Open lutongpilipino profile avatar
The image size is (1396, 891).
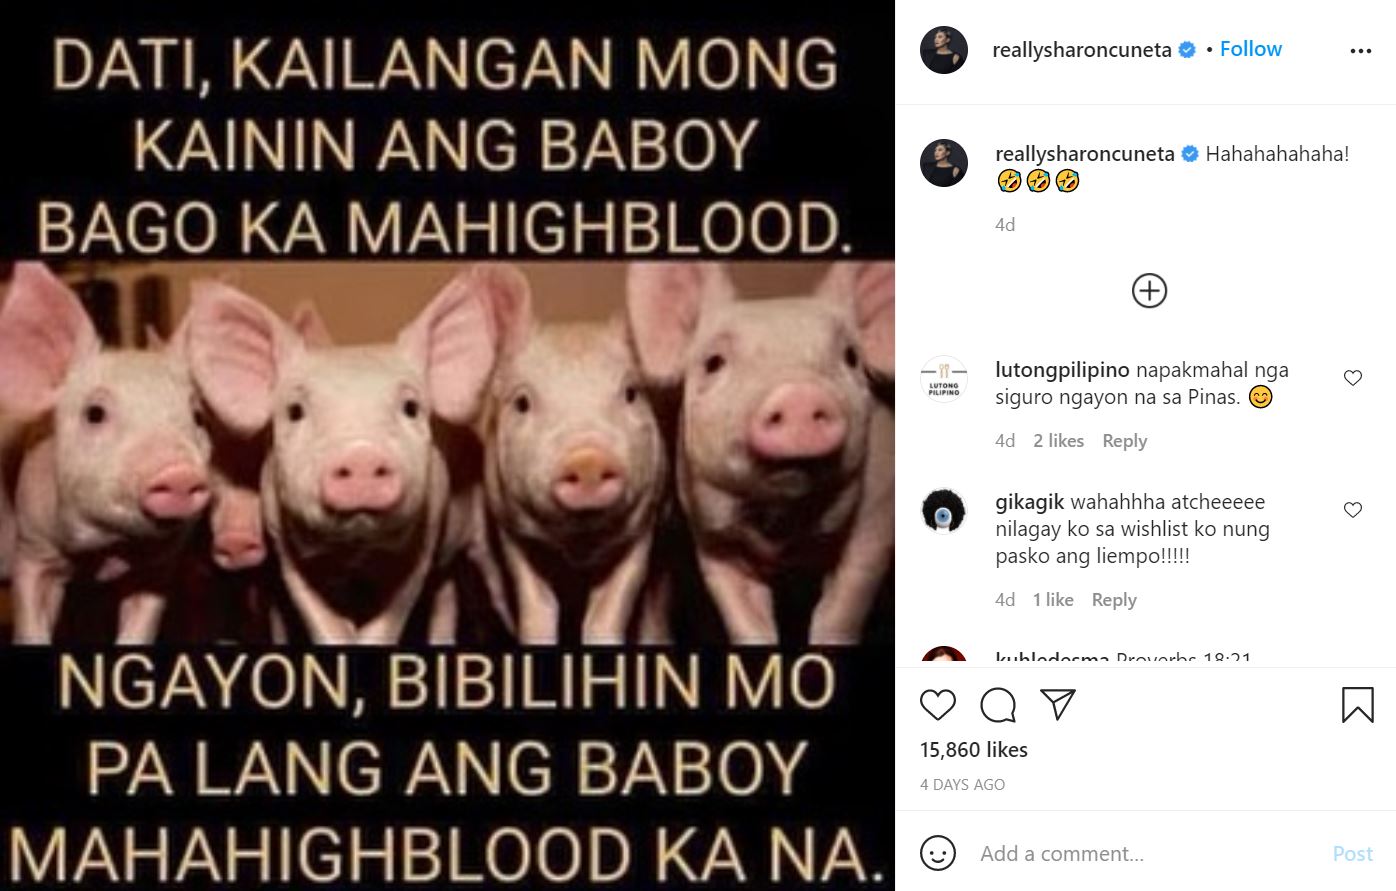944,379
